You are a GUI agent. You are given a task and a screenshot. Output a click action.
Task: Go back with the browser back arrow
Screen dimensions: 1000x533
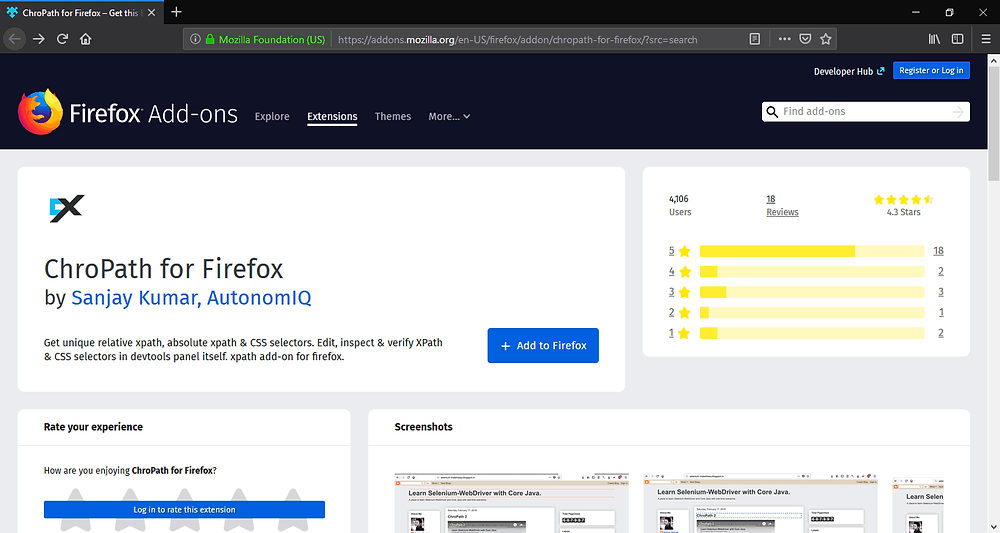pos(14,39)
